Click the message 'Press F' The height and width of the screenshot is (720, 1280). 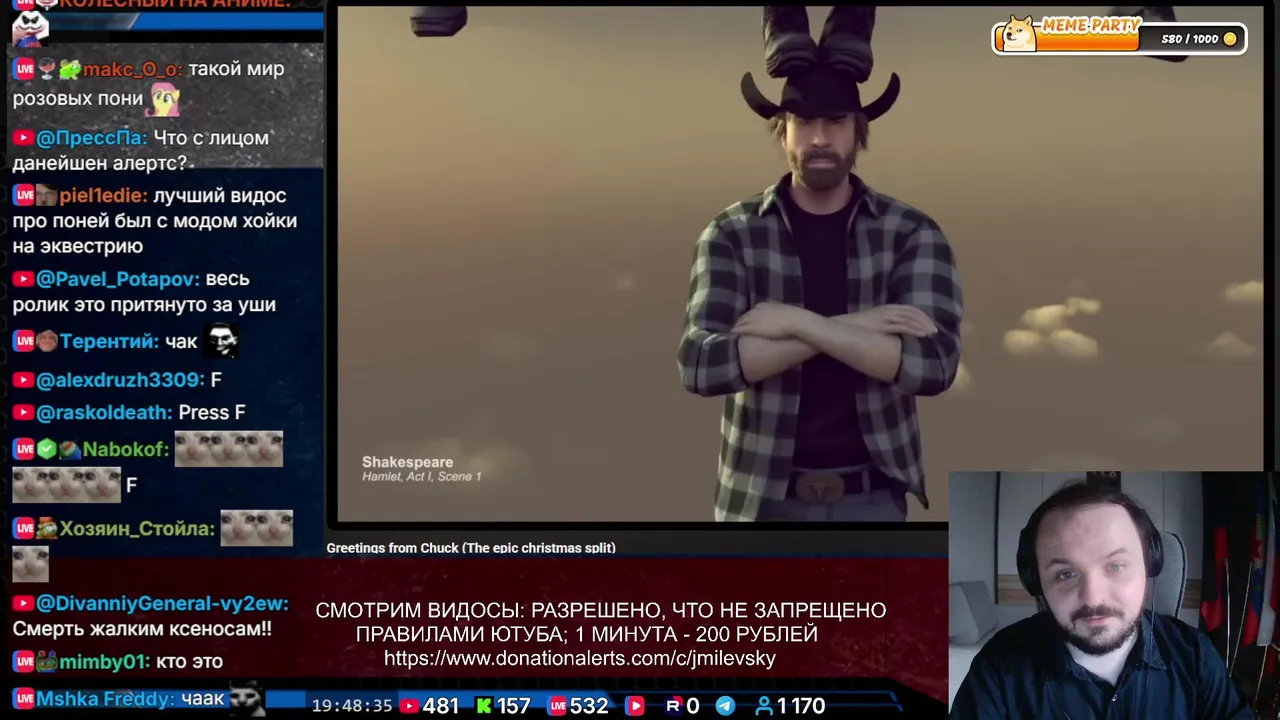pyautogui.click(x=212, y=412)
